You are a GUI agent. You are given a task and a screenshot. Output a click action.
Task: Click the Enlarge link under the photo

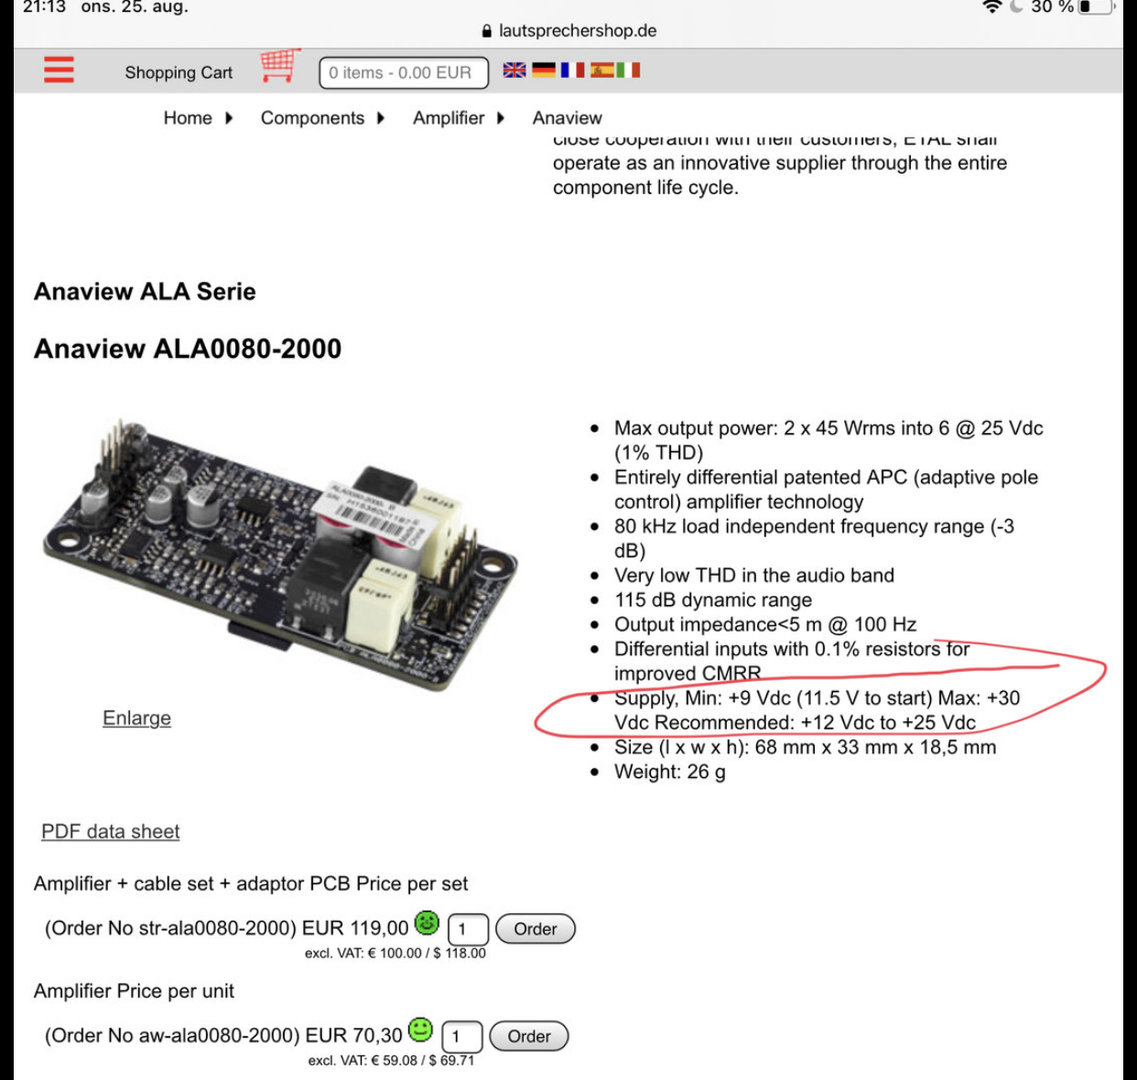tap(137, 718)
